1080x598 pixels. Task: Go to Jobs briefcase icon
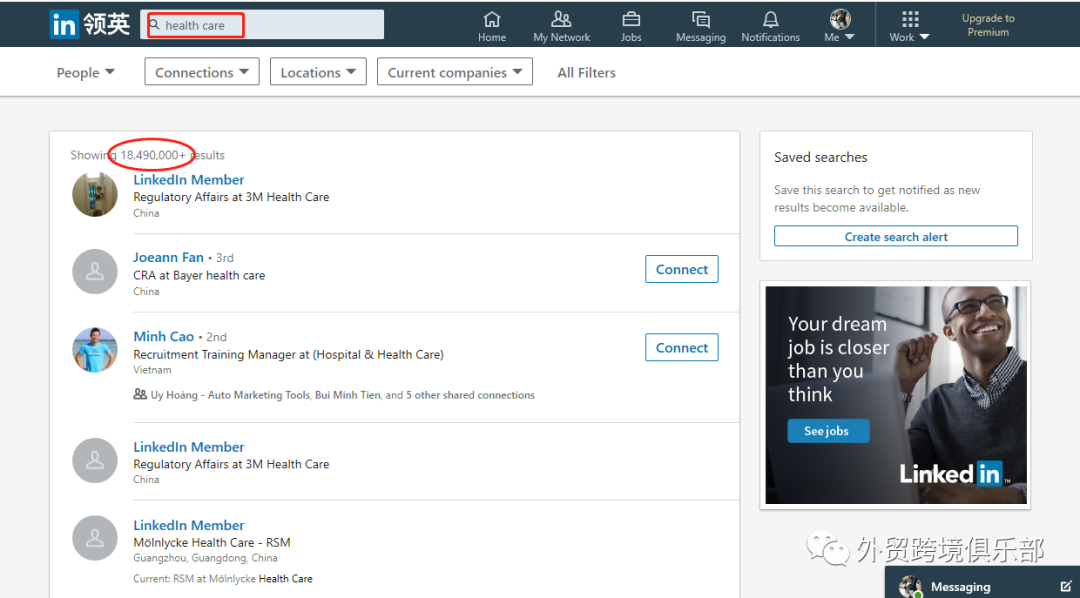tap(631, 26)
